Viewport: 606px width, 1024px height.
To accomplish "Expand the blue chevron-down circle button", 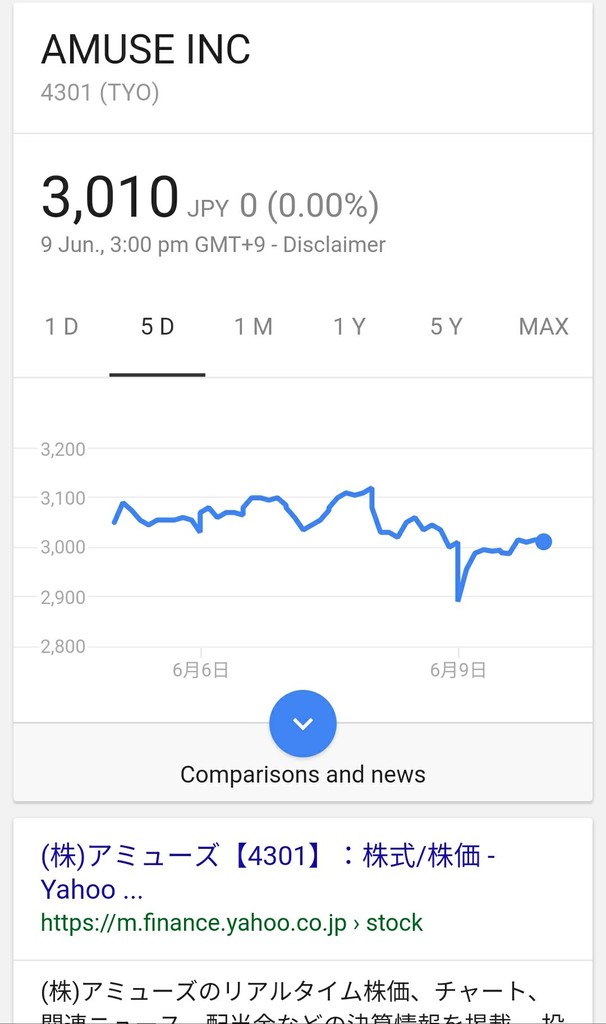I will coord(303,724).
